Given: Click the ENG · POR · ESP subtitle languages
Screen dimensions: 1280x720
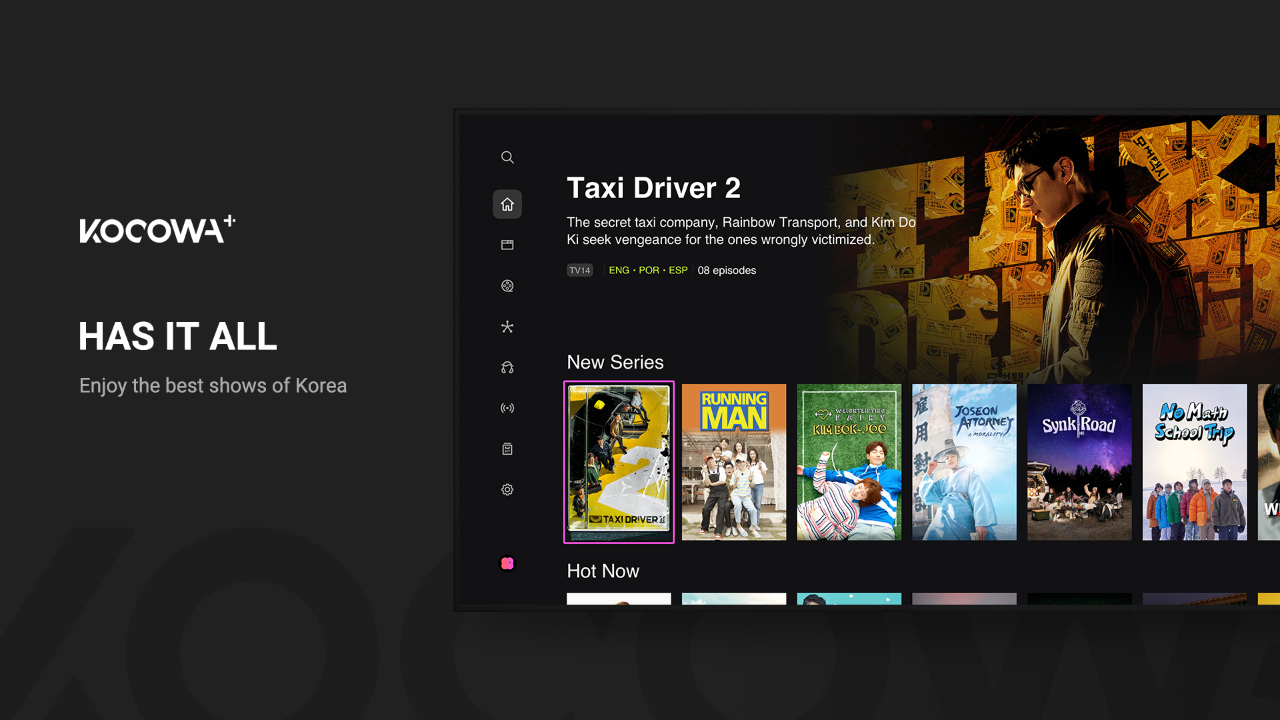Looking at the screenshot, I should [x=648, y=270].
